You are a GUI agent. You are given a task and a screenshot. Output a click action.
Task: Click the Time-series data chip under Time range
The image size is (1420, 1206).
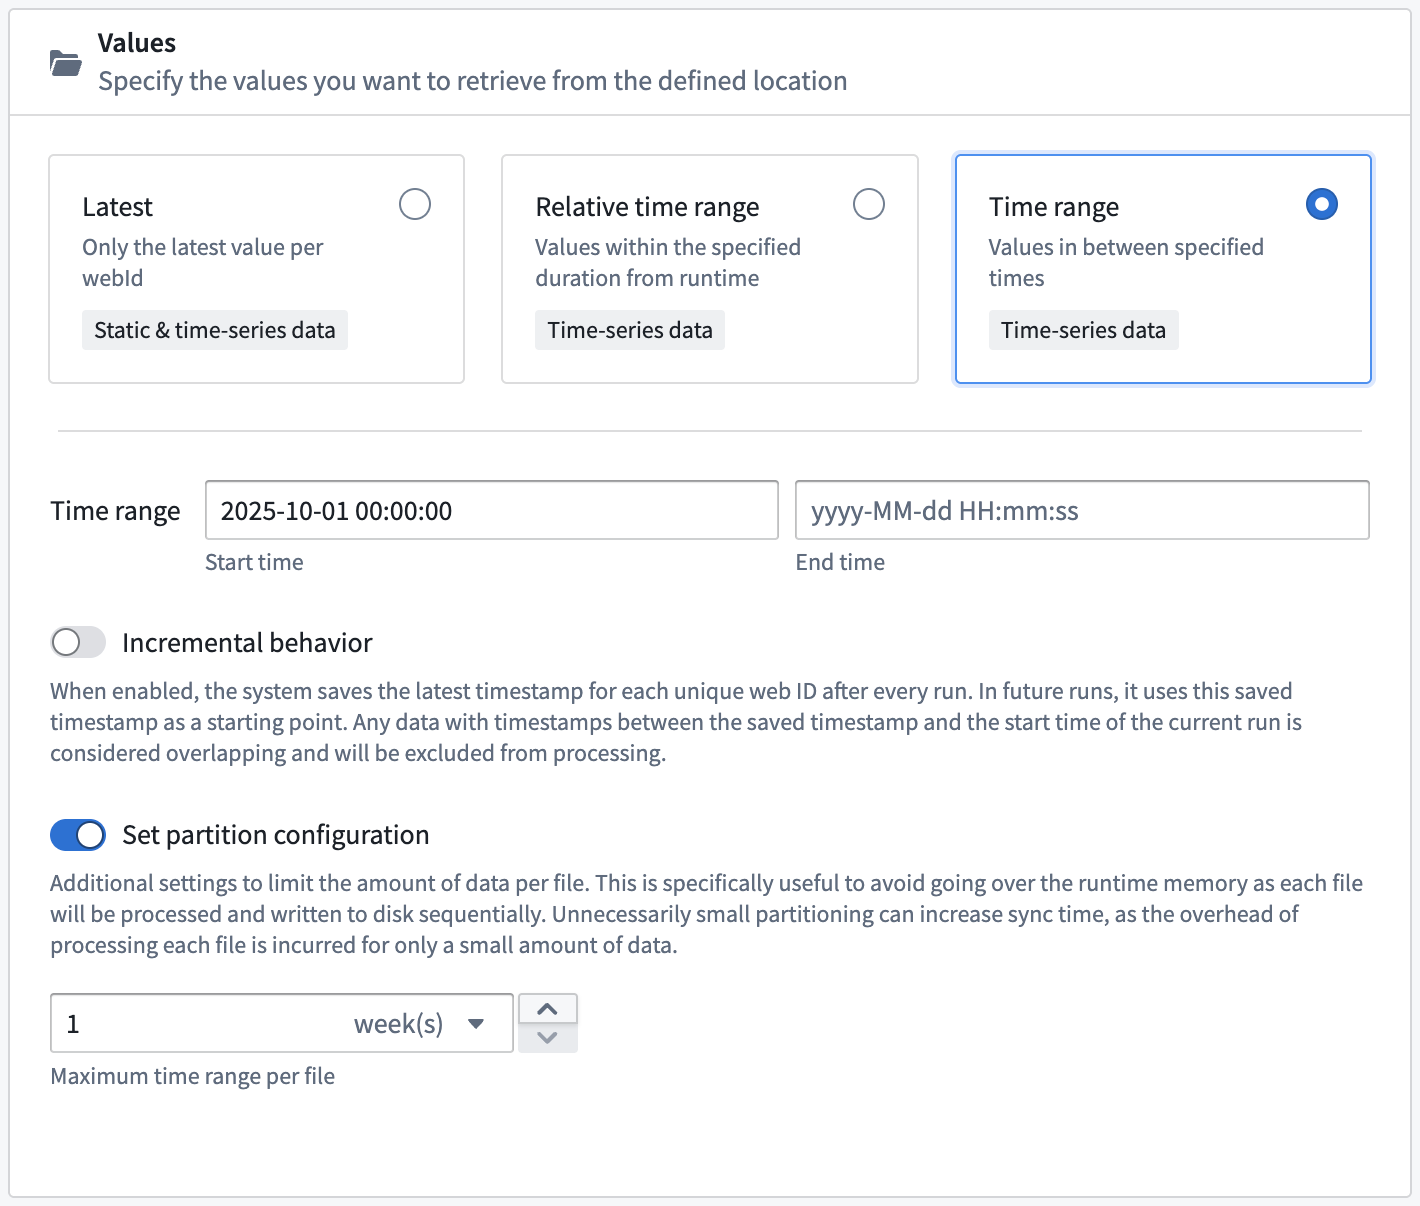pos(1083,329)
